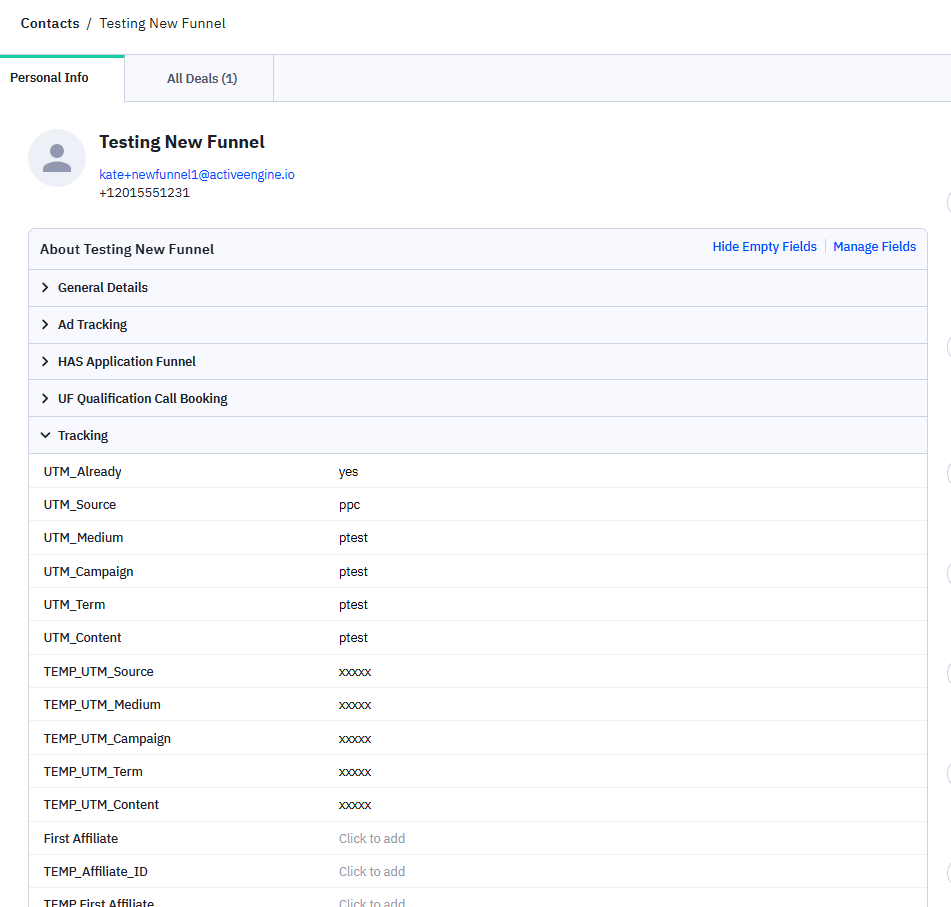The width and height of the screenshot is (951, 907).
Task: Expand the General Details section
Action: pyautogui.click(x=103, y=287)
